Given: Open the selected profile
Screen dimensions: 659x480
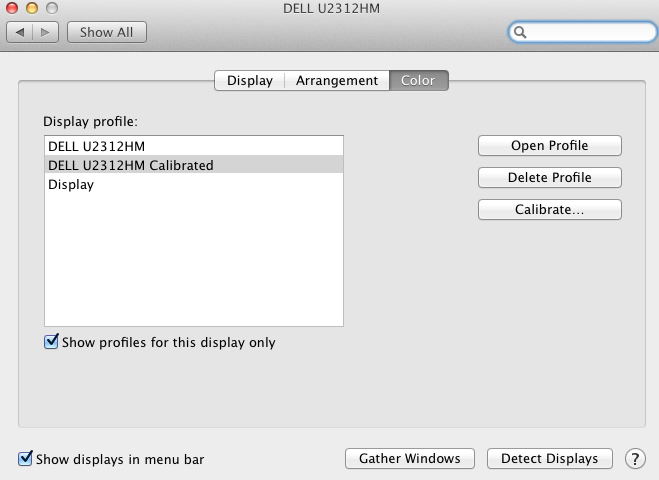Looking at the screenshot, I should 550,145.
